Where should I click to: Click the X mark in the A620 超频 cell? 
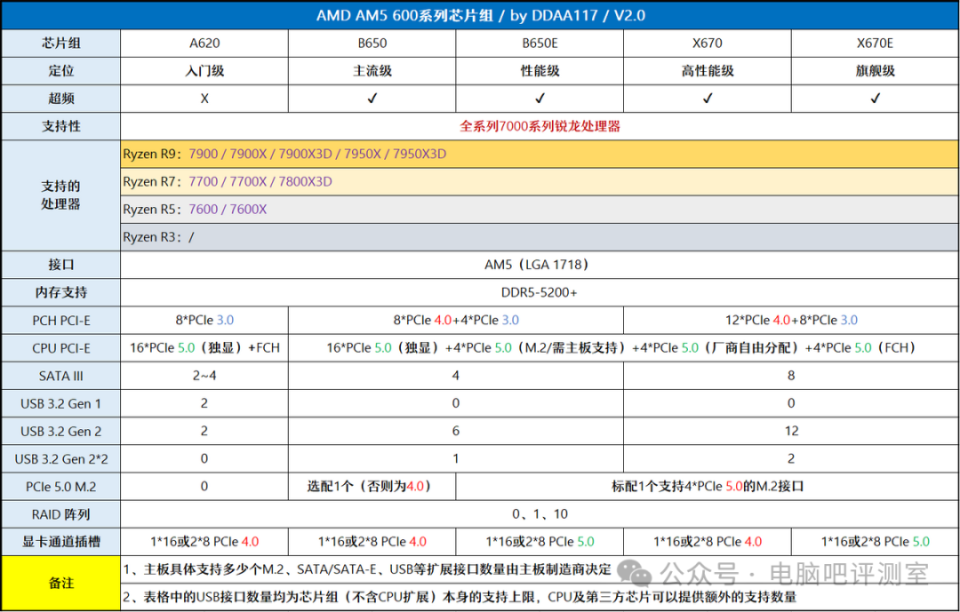pyautogui.click(x=204, y=99)
